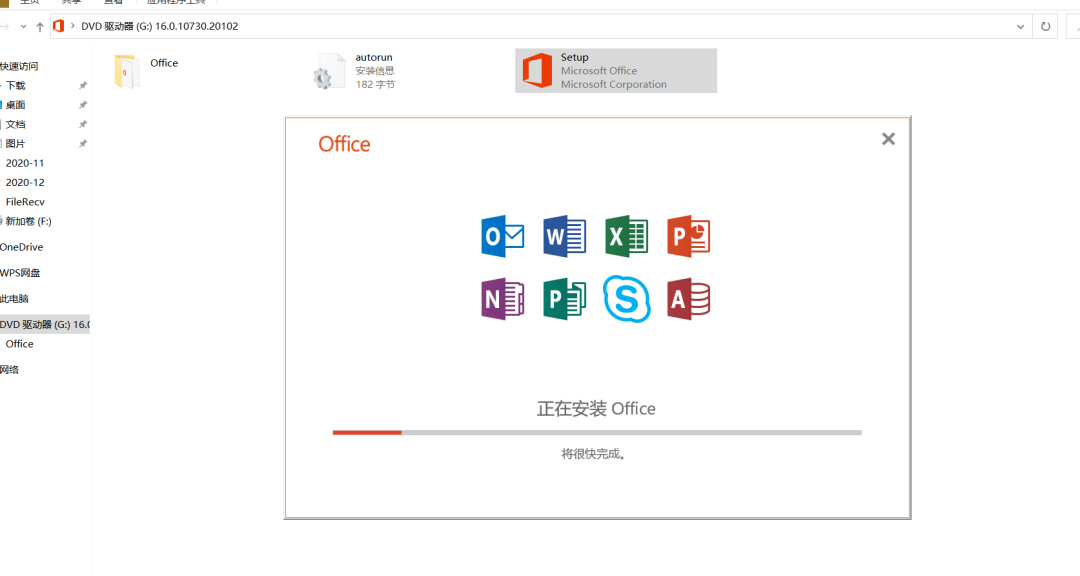
Task: Click the 正在安装 Office status text
Action: (x=596, y=409)
